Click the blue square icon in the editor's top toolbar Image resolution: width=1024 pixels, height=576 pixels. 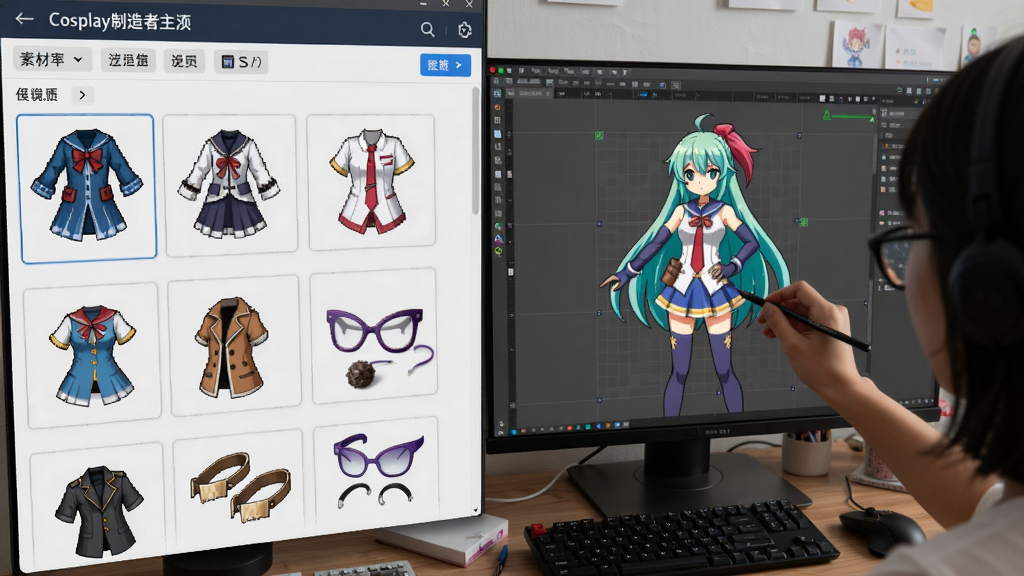point(663,86)
